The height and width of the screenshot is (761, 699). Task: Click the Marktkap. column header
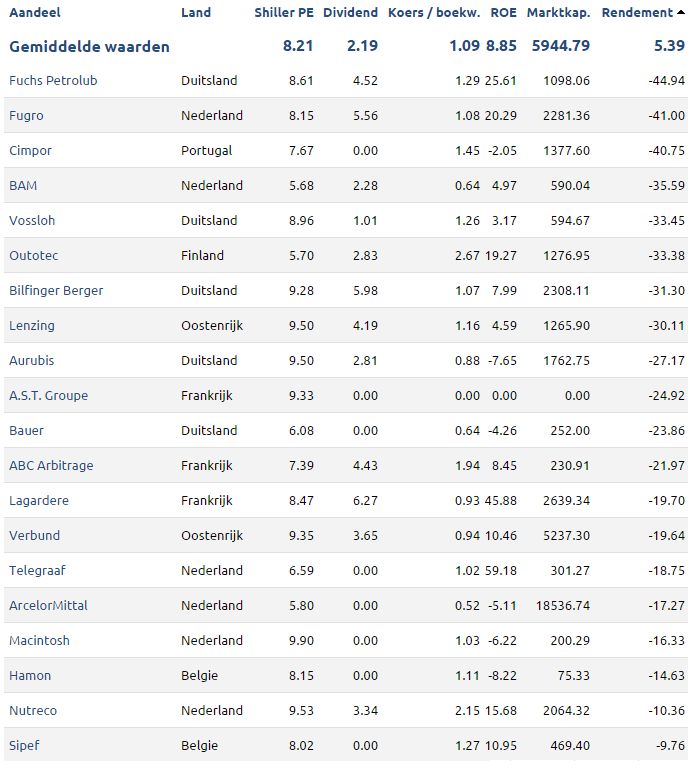(x=559, y=13)
